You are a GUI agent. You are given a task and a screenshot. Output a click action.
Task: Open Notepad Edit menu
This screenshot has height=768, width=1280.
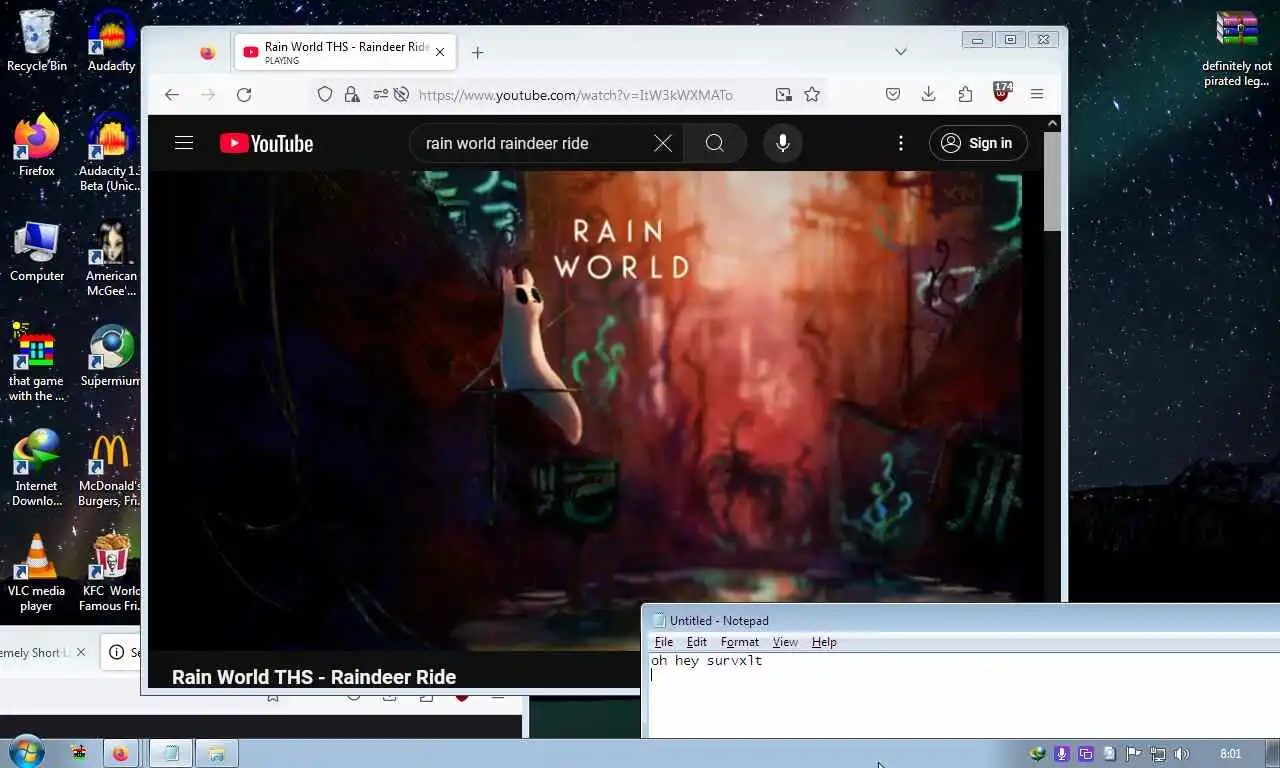[697, 642]
